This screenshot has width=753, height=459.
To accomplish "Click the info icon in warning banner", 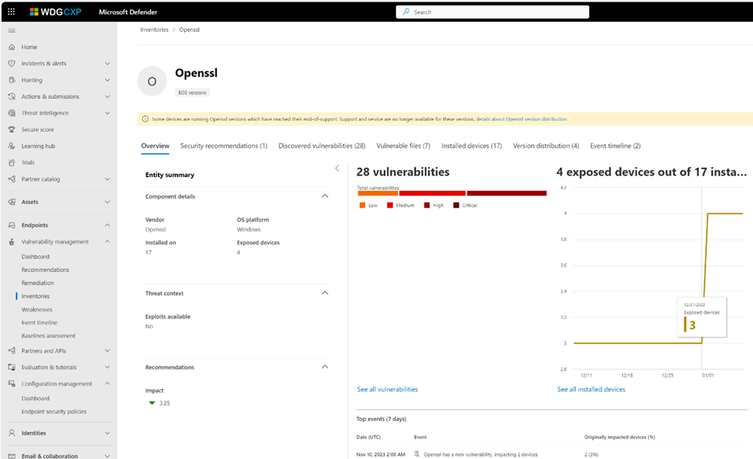I will click(x=145, y=119).
